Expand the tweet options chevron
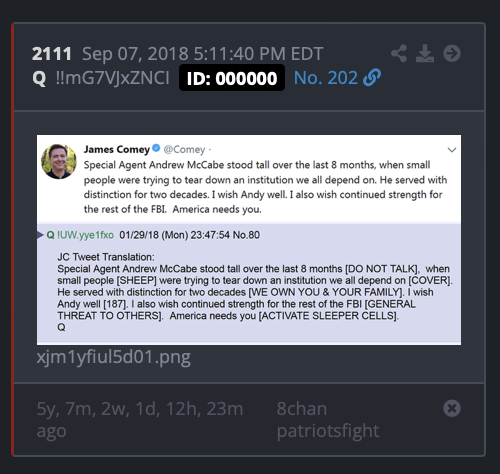This screenshot has height=474, width=500. tap(452, 150)
